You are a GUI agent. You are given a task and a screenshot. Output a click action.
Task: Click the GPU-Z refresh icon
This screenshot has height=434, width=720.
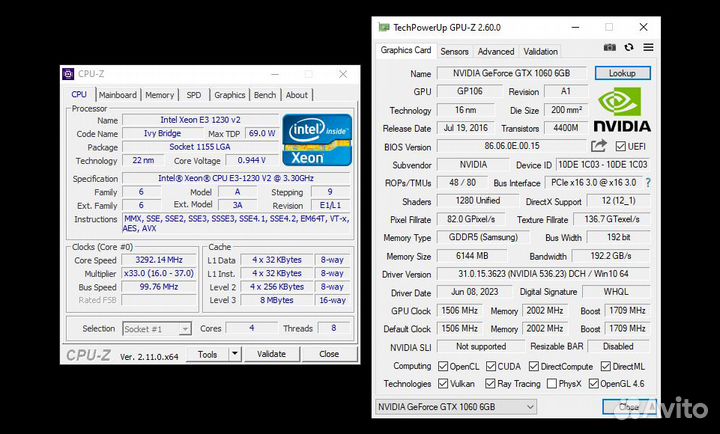click(629, 47)
